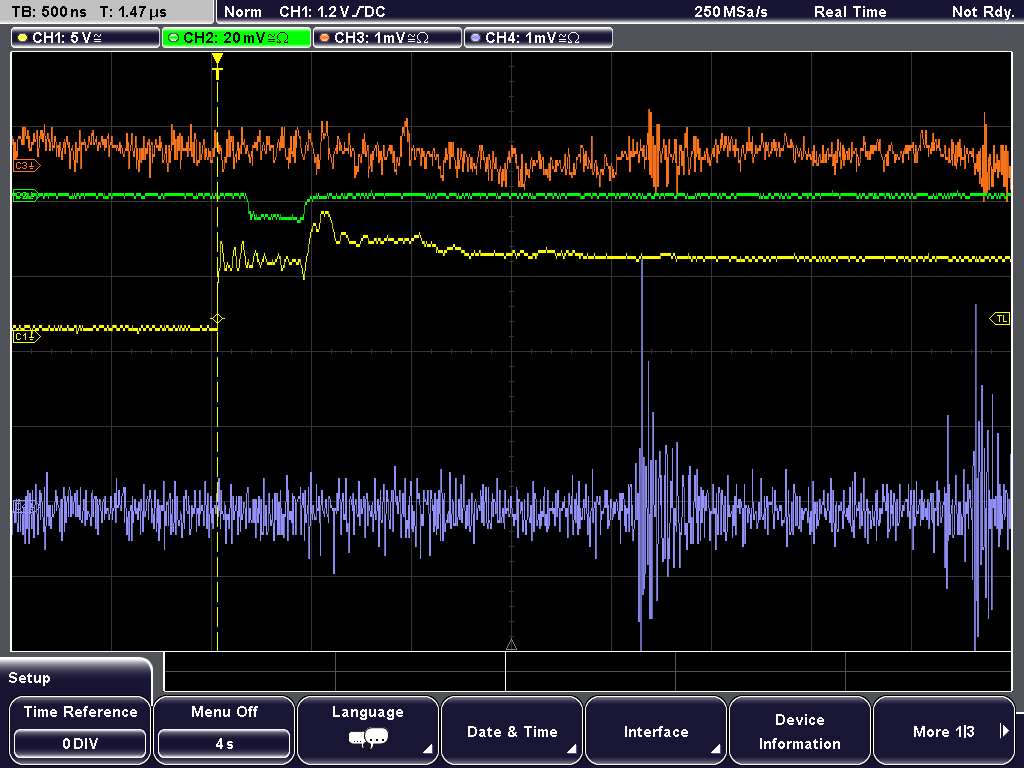Click the Real Time acquisition label
This screenshot has height=768, width=1024.
[850, 12]
